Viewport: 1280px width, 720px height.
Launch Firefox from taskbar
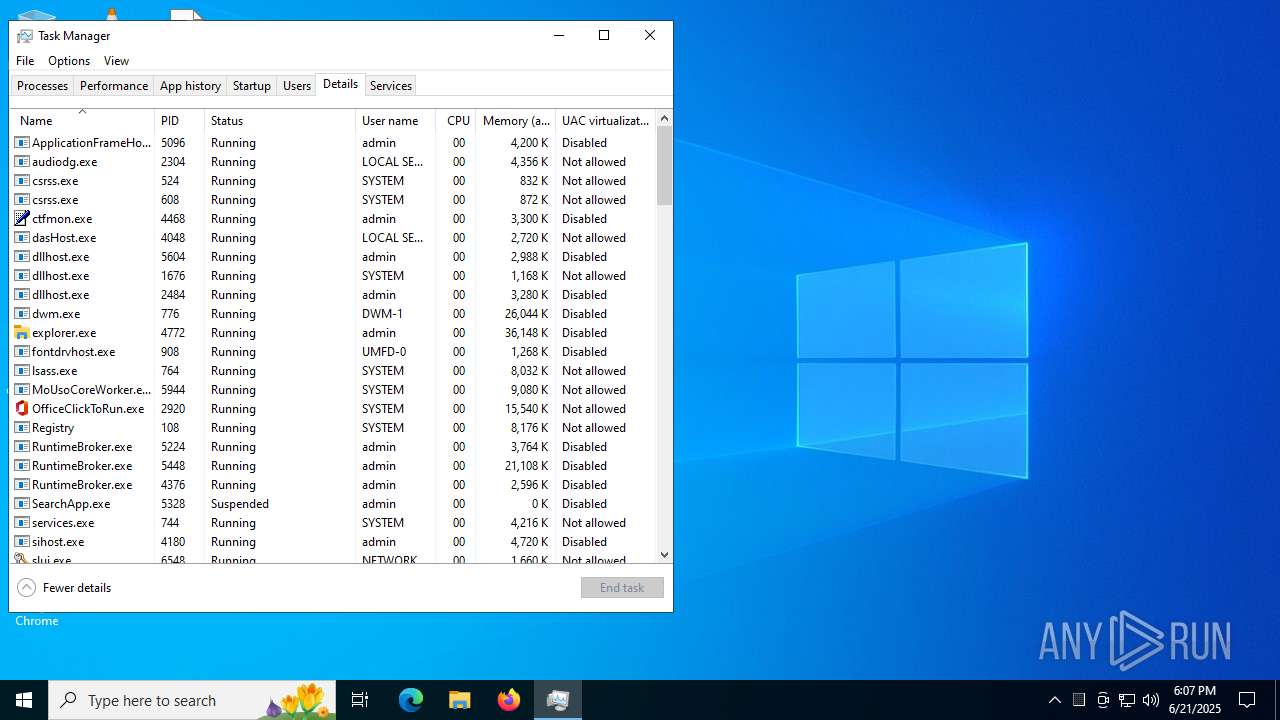click(509, 700)
